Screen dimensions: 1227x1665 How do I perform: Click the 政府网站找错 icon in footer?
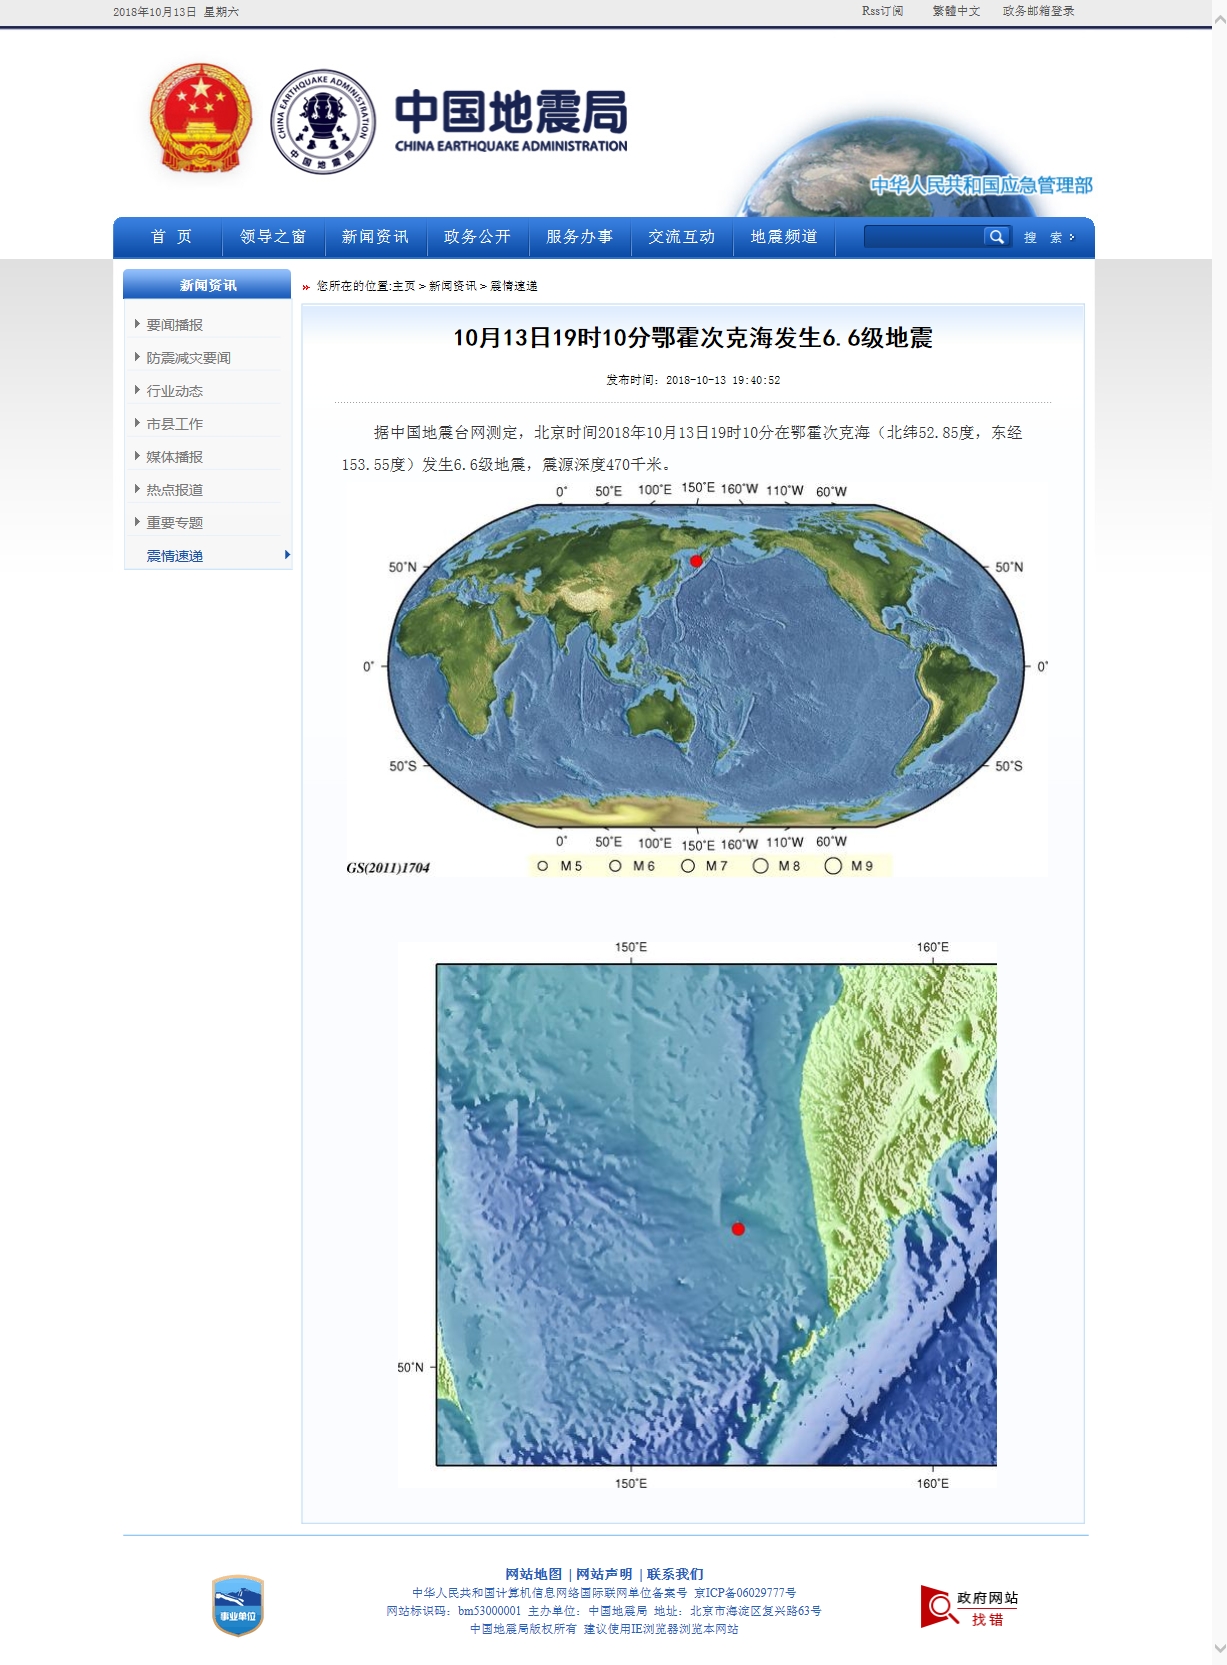[970, 1606]
